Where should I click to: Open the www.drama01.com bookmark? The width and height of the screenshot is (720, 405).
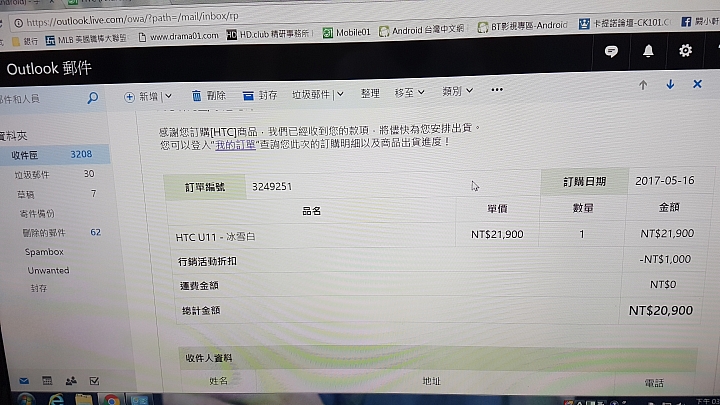point(179,36)
